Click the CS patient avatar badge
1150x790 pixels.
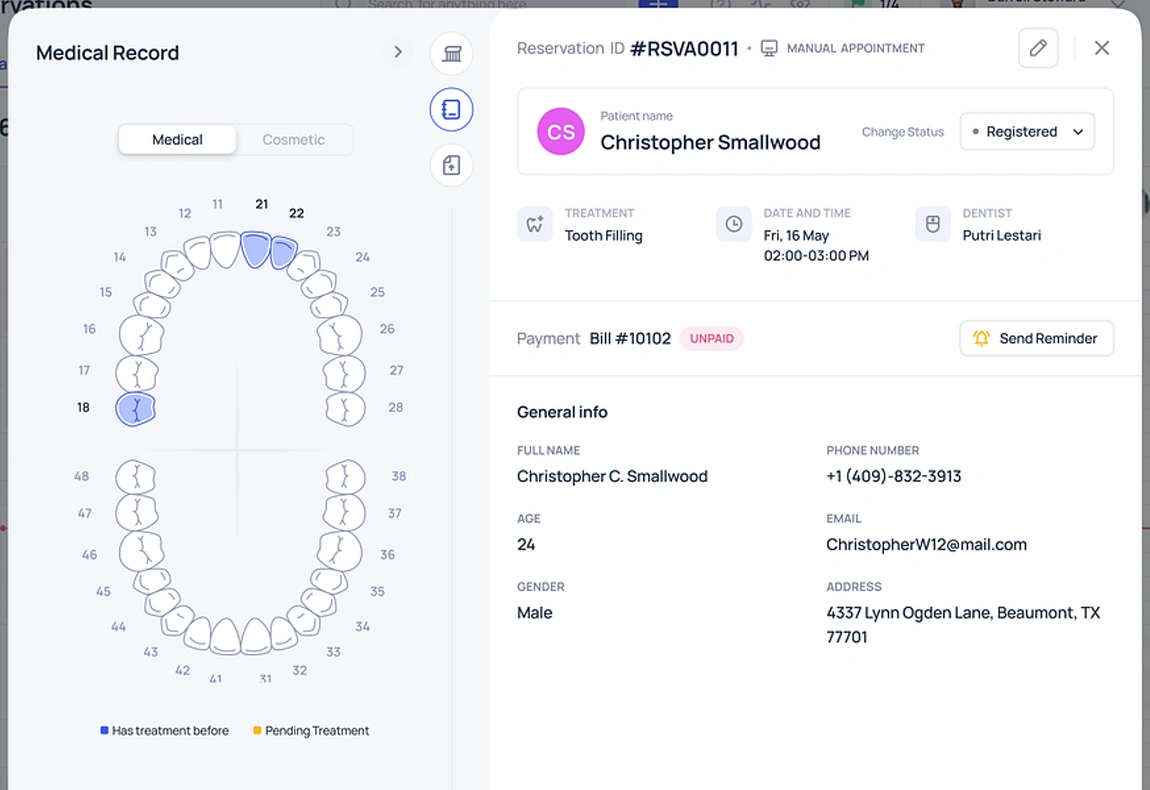click(560, 131)
